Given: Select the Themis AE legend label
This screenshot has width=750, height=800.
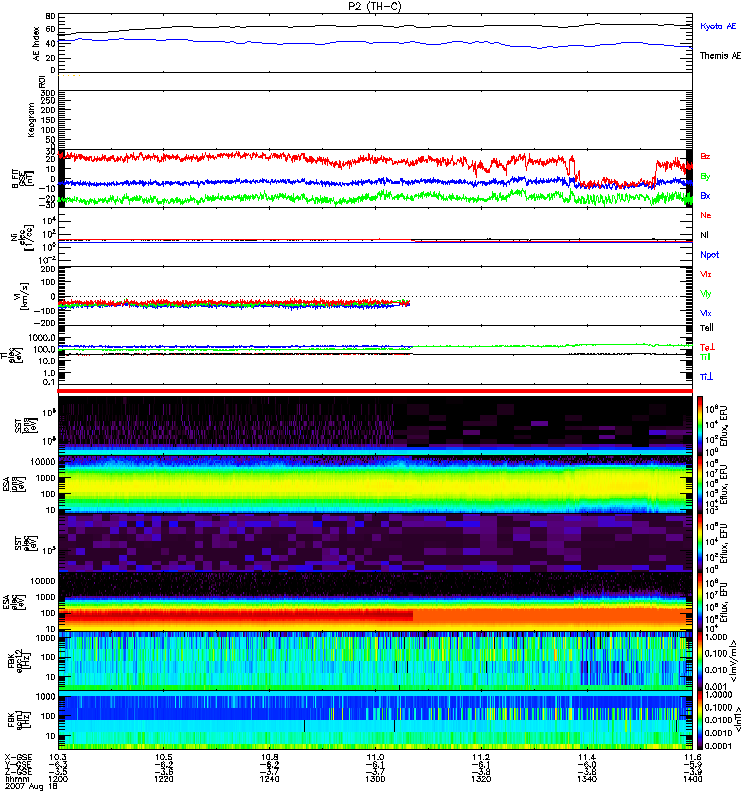Looking at the screenshot, I should pos(720,56).
